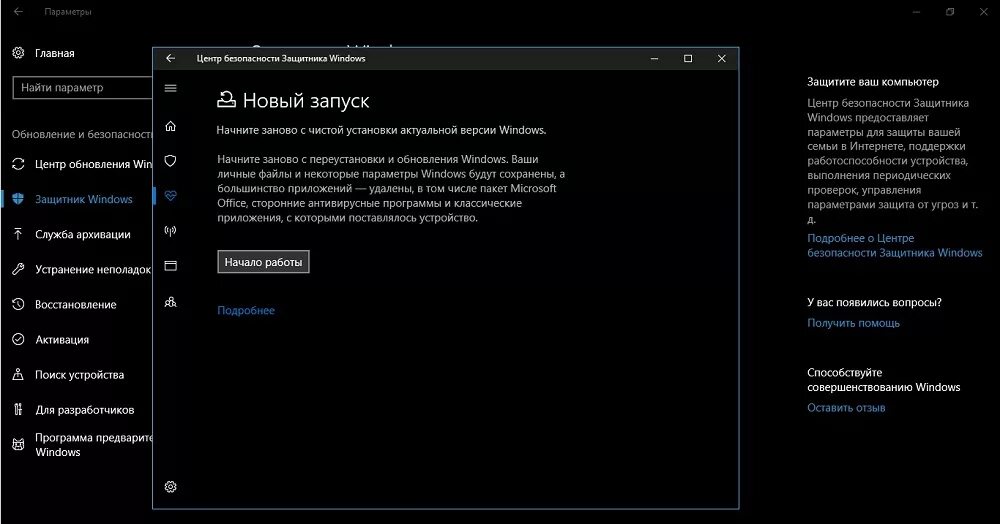The image size is (1000, 524).
Task: Click the Активация checkmark circle icon
Action: tap(18, 339)
